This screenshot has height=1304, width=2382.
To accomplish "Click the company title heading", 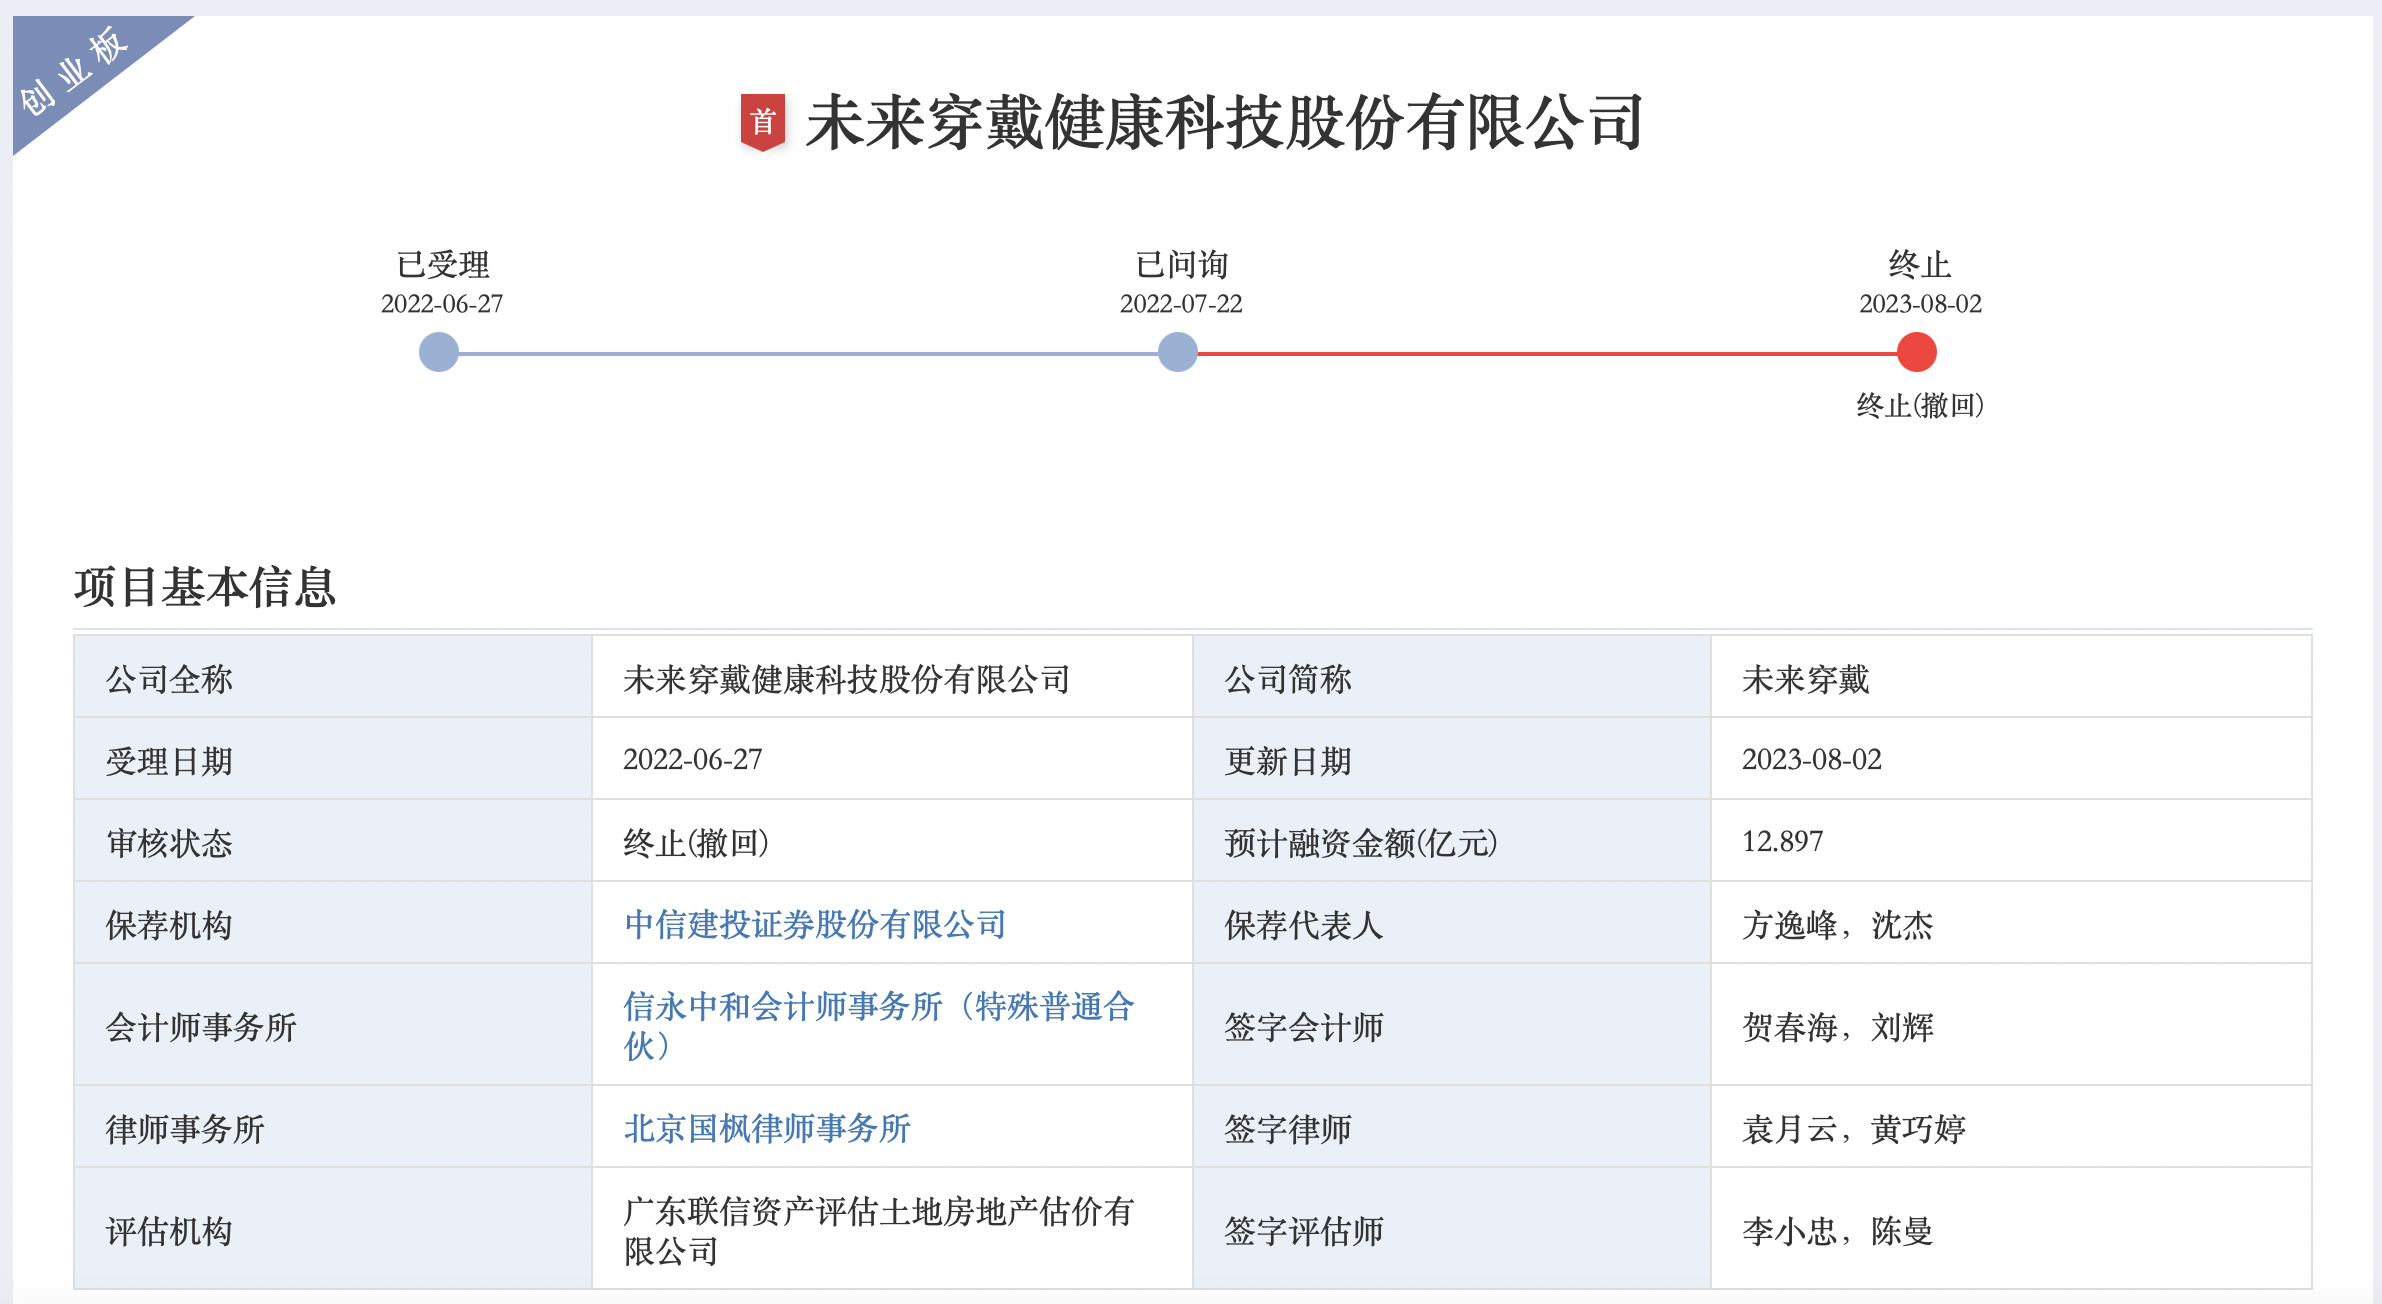I will 1224,122.
